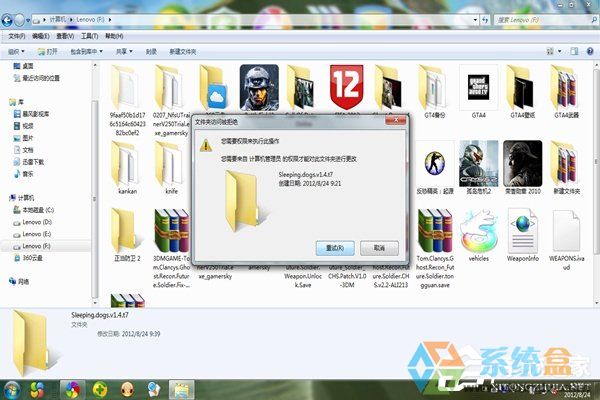Select 网络 in the navigation pane
Screen dimensions: 600x400
pyautogui.click(x=19, y=282)
